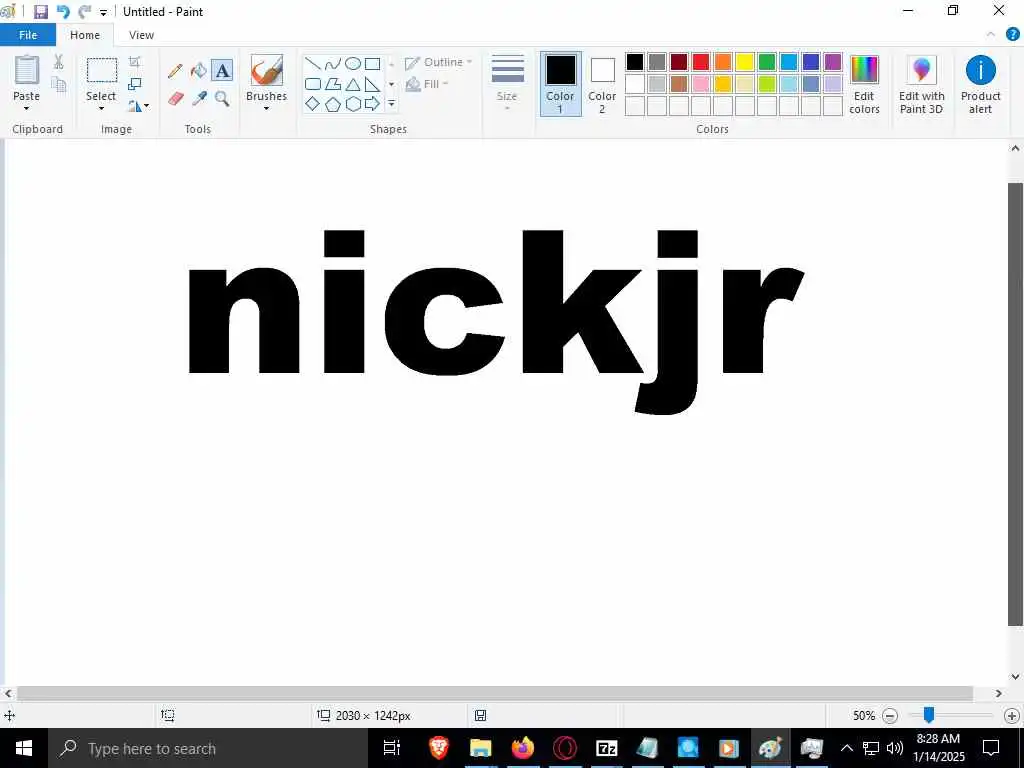1024x768 pixels.
Task: Select the Text tool
Action: (223, 71)
